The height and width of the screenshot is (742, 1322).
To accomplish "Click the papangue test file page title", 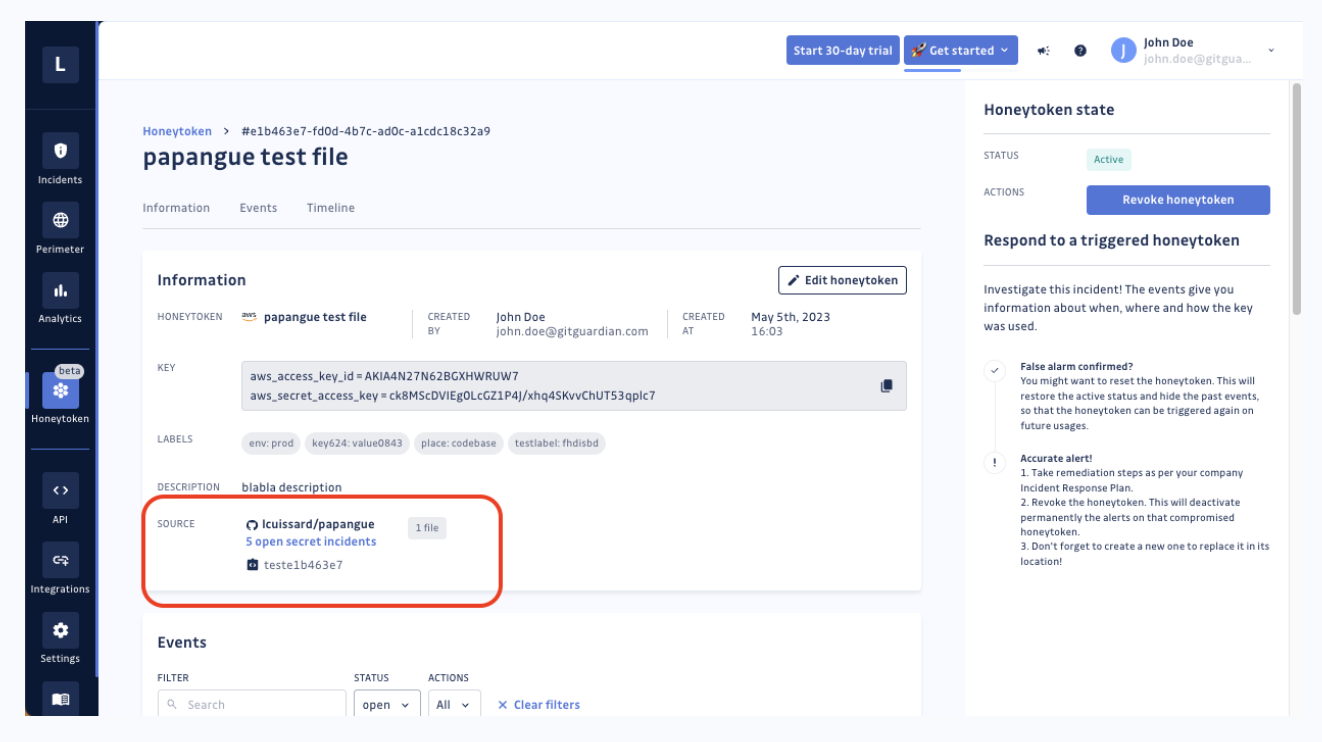I will pyautogui.click(x=245, y=157).
